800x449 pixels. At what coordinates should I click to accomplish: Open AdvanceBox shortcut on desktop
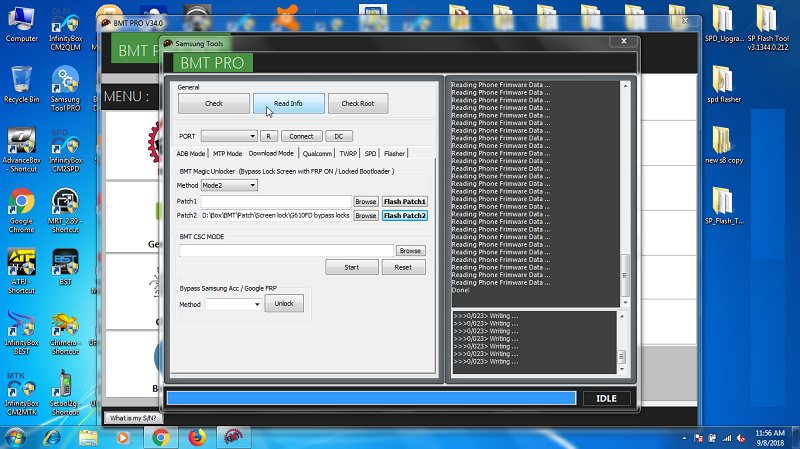click(21, 150)
